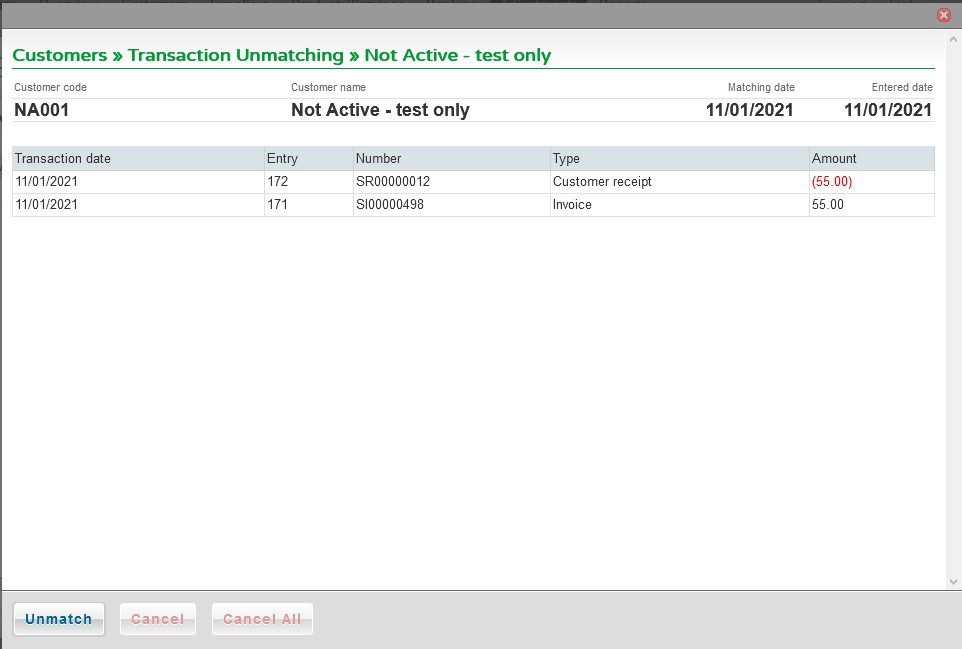Select the Type column header

[x=680, y=158]
